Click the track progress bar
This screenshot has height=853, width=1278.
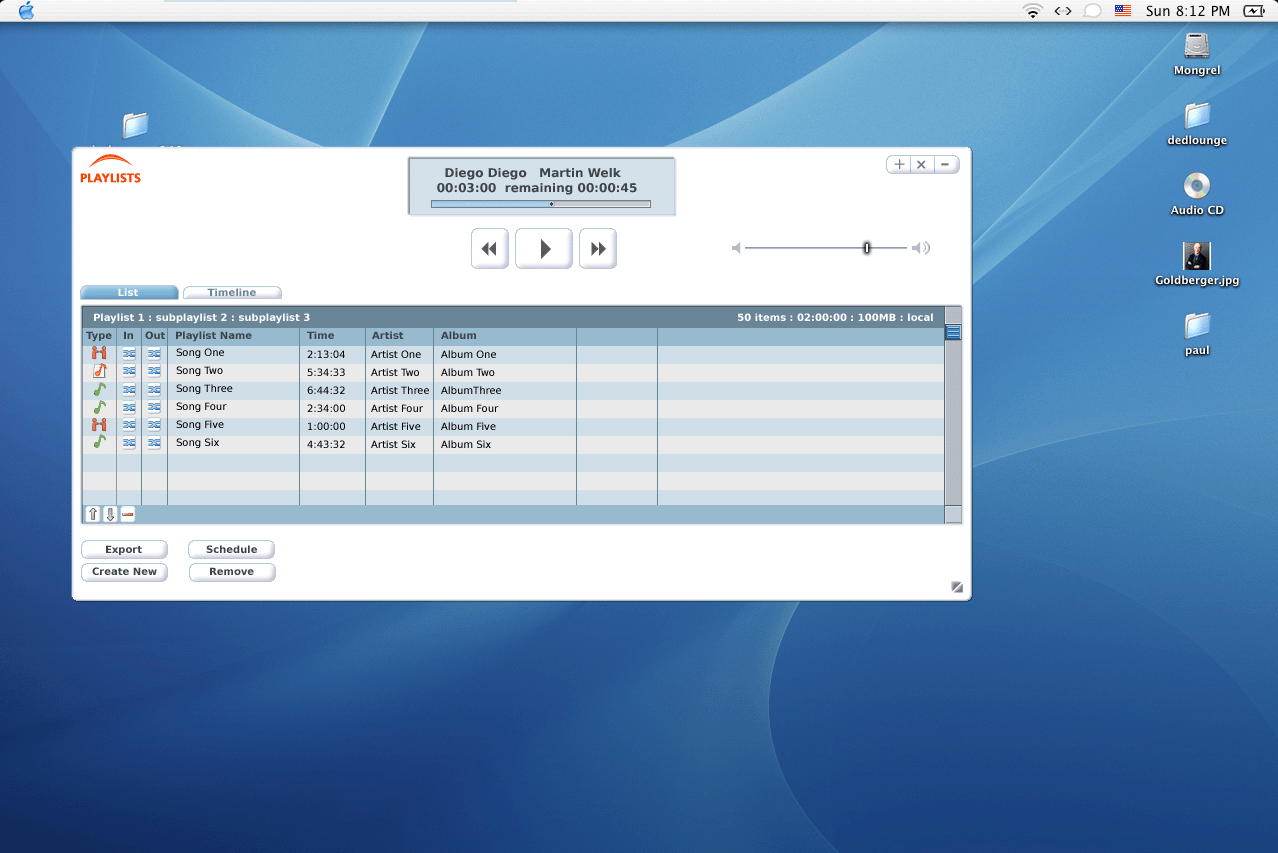click(x=541, y=204)
